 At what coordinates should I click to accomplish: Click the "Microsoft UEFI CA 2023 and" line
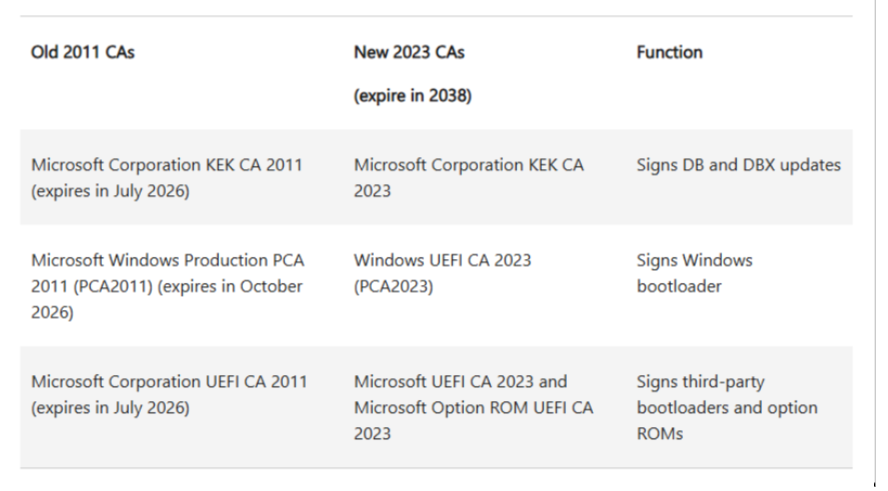460,382
